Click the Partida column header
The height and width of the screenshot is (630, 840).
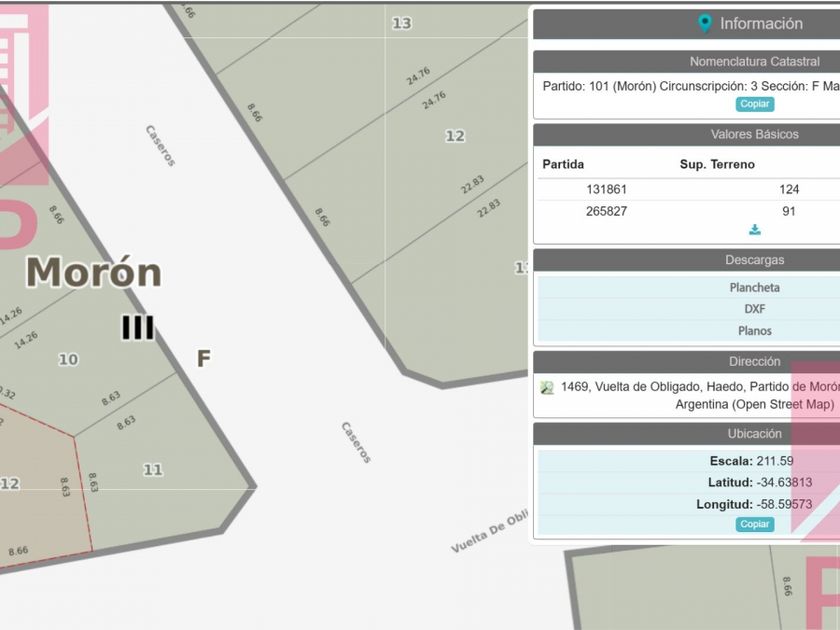pyautogui.click(x=563, y=164)
